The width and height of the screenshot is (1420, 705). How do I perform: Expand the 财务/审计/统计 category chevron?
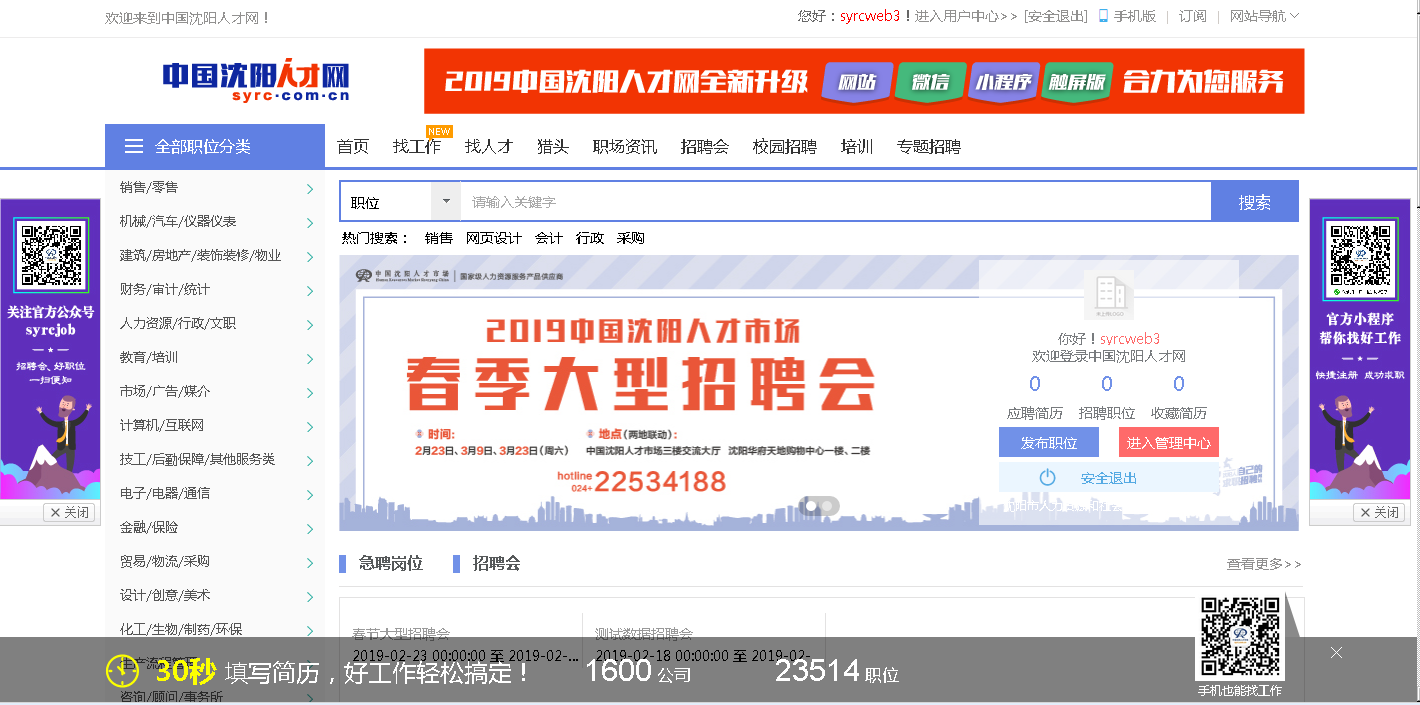pos(310,291)
